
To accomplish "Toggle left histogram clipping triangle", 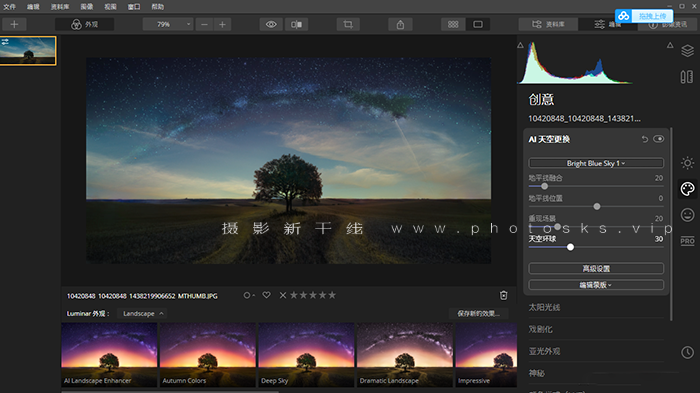I will 521,45.
